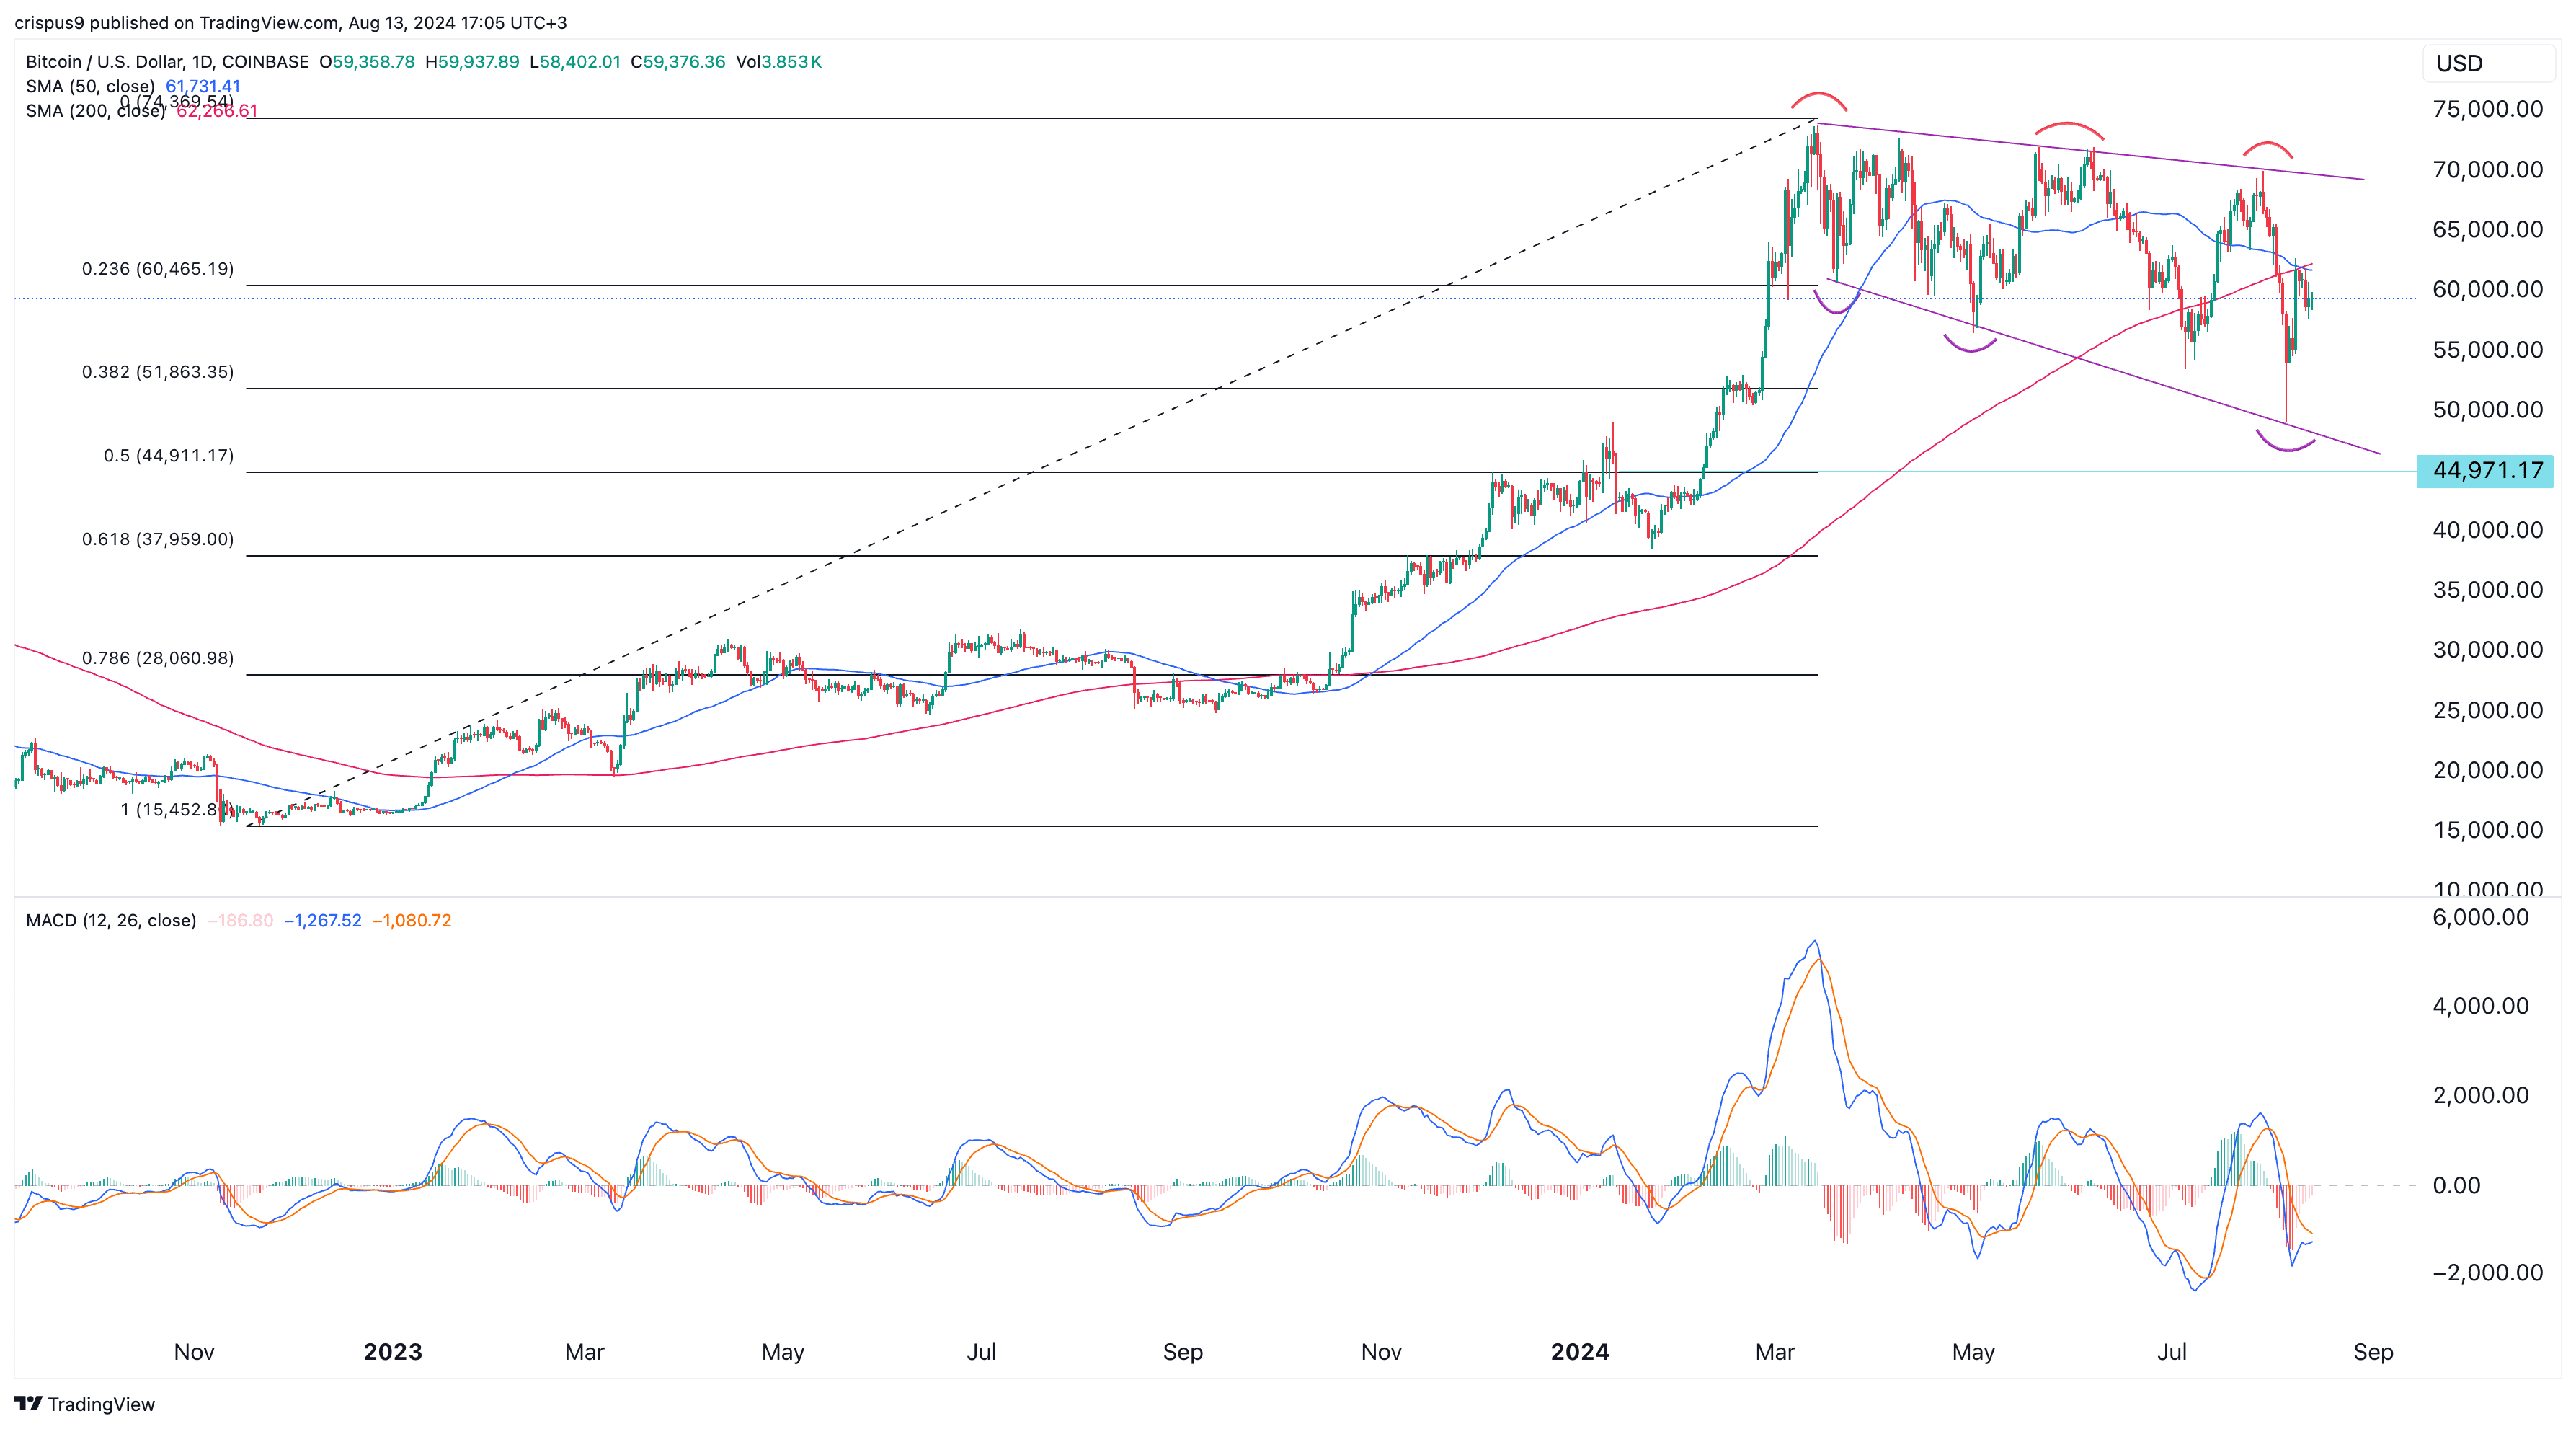
Task: Click the MACD signal value −1,080.72
Action: 412,920
